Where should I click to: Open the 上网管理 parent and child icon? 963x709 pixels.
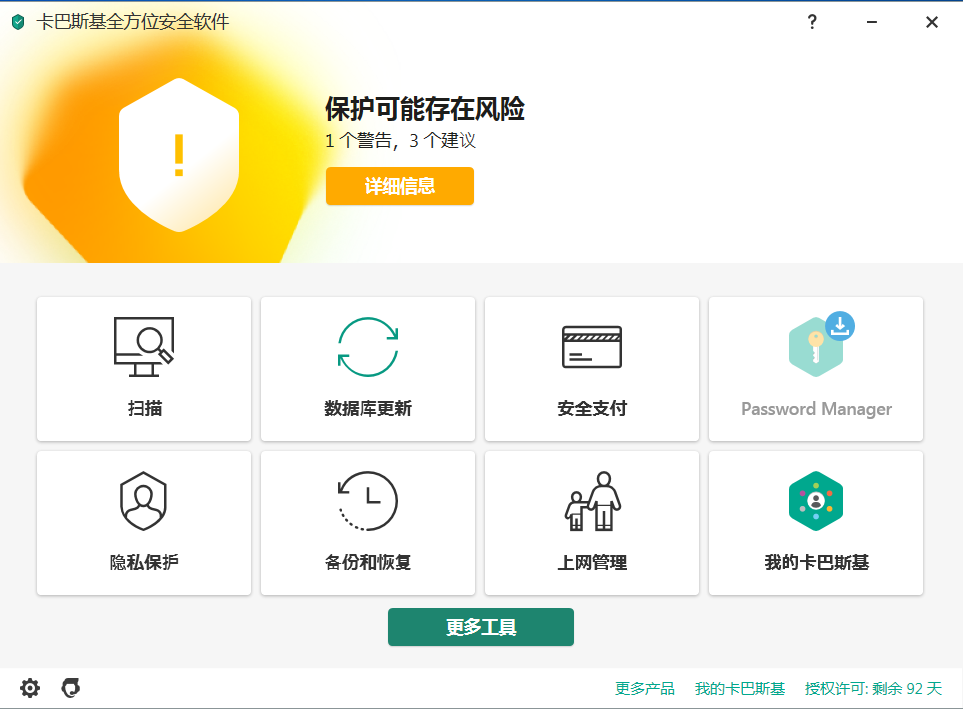coord(593,501)
